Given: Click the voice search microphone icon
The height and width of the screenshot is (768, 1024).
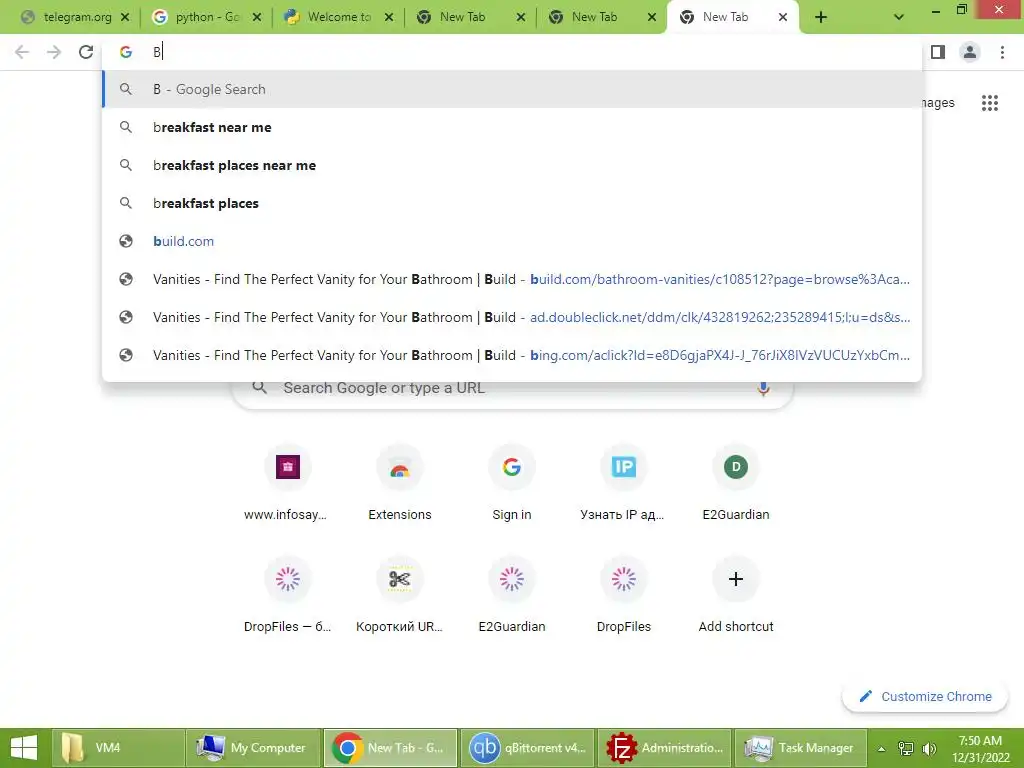Looking at the screenshot, I should click(x=763, y=388).
